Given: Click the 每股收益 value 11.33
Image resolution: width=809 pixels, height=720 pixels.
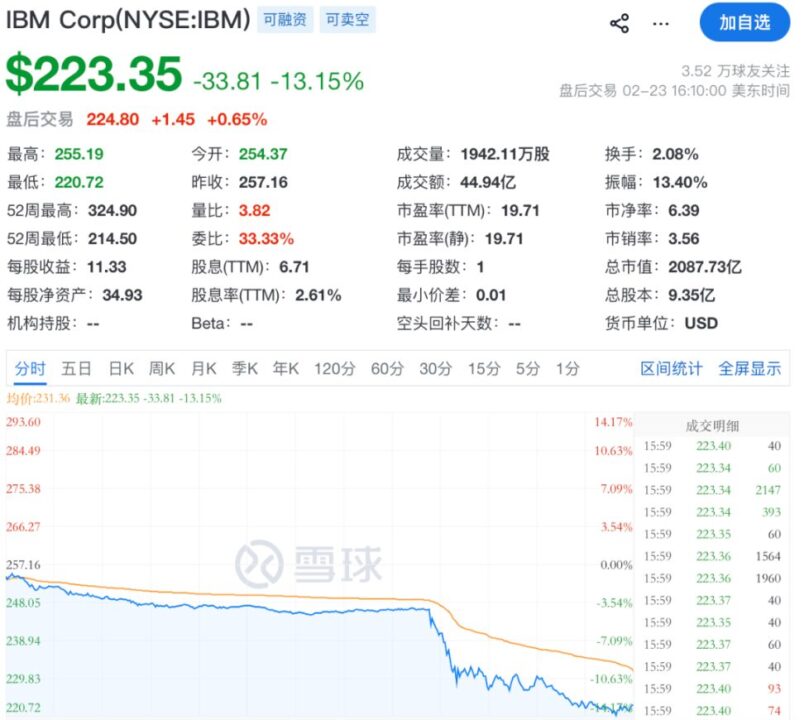Looking at the screenshot, I should tap(107, 267).
